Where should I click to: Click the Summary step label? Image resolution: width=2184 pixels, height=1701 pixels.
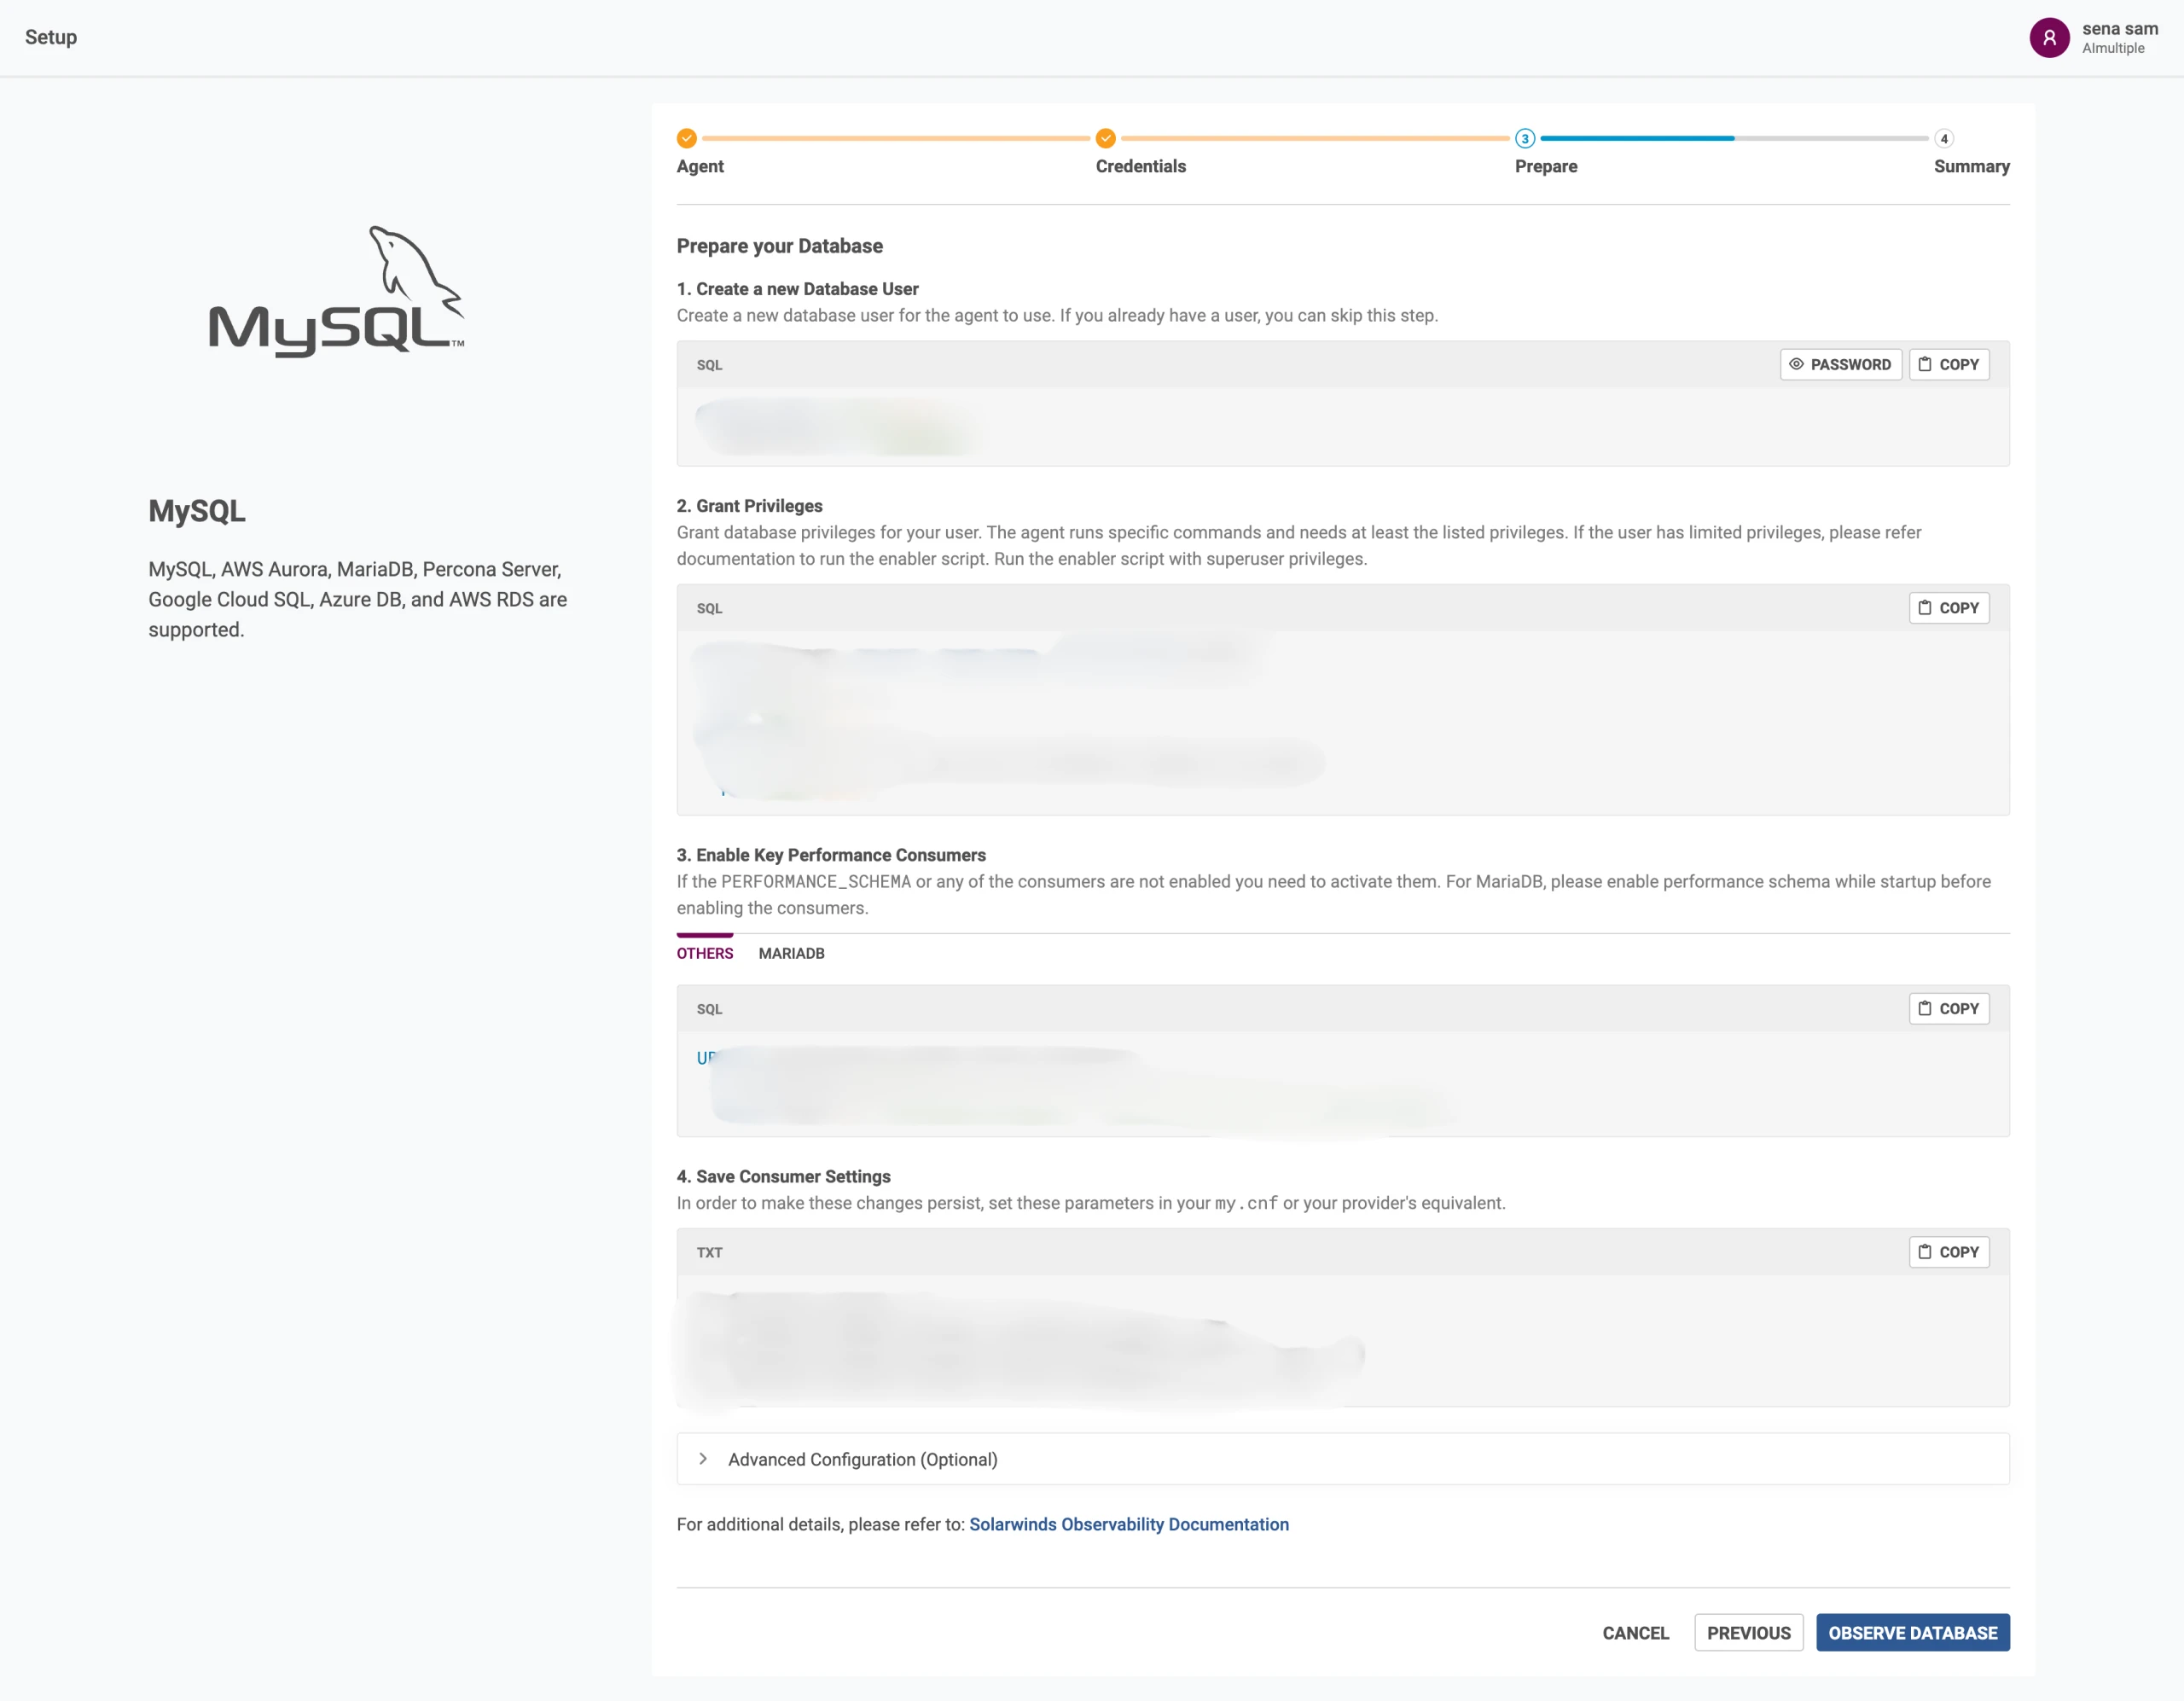tap(1972, 166)
